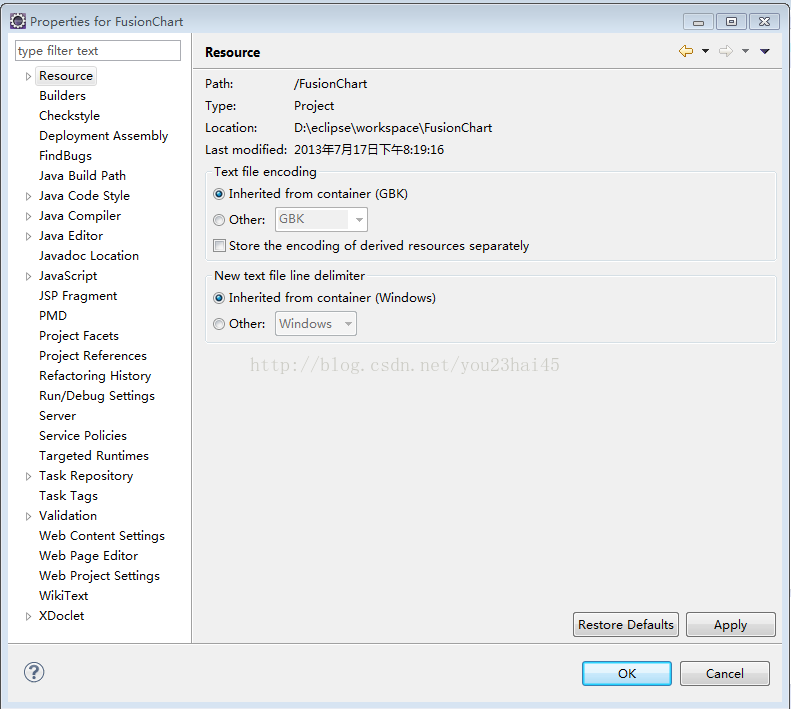791x709 pixels.
Task: Click the location D:\eclipse\workspace\FusionChart text
Action: 393,128
